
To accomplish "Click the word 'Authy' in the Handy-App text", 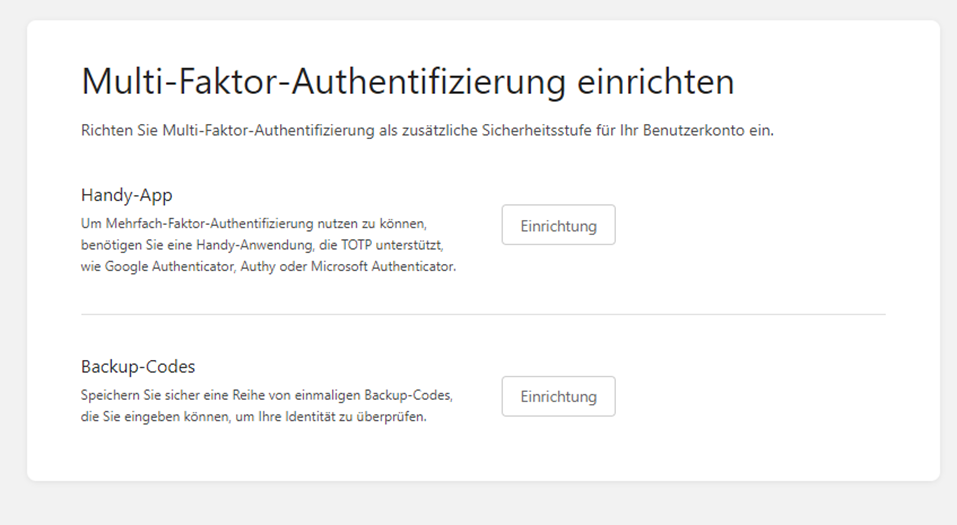I will click(x=258, y=267).
